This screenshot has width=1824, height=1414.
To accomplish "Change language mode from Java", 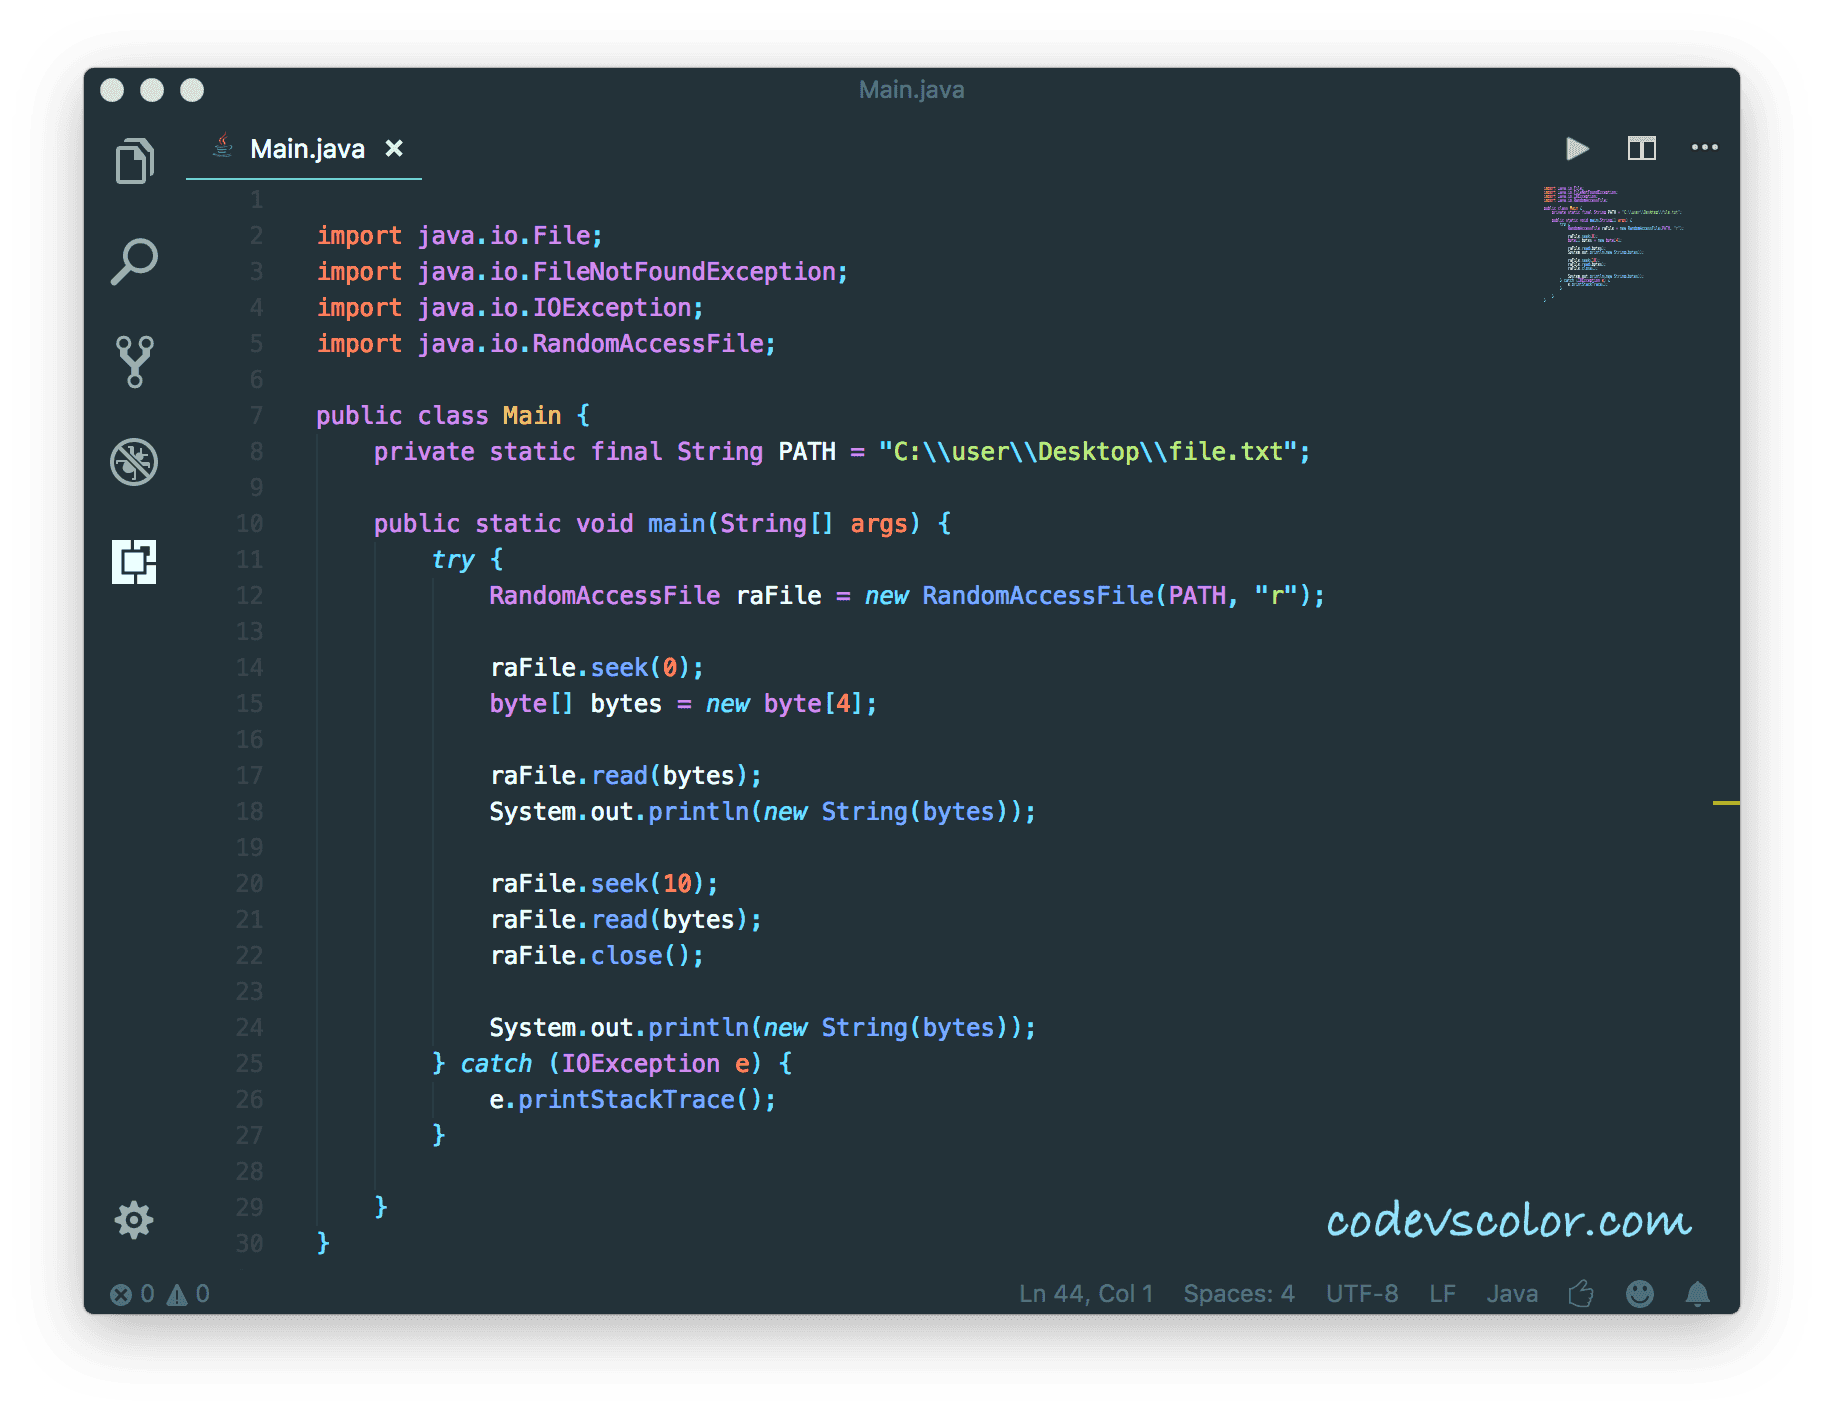I will pyautogui.click(x=1511, y=1294).
